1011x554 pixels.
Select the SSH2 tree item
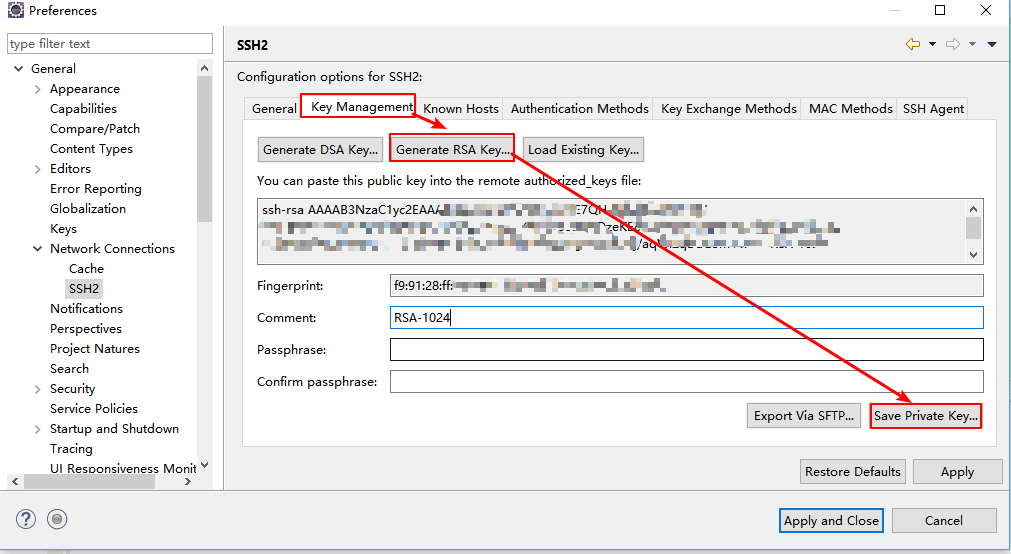click(x=84, y=288)
